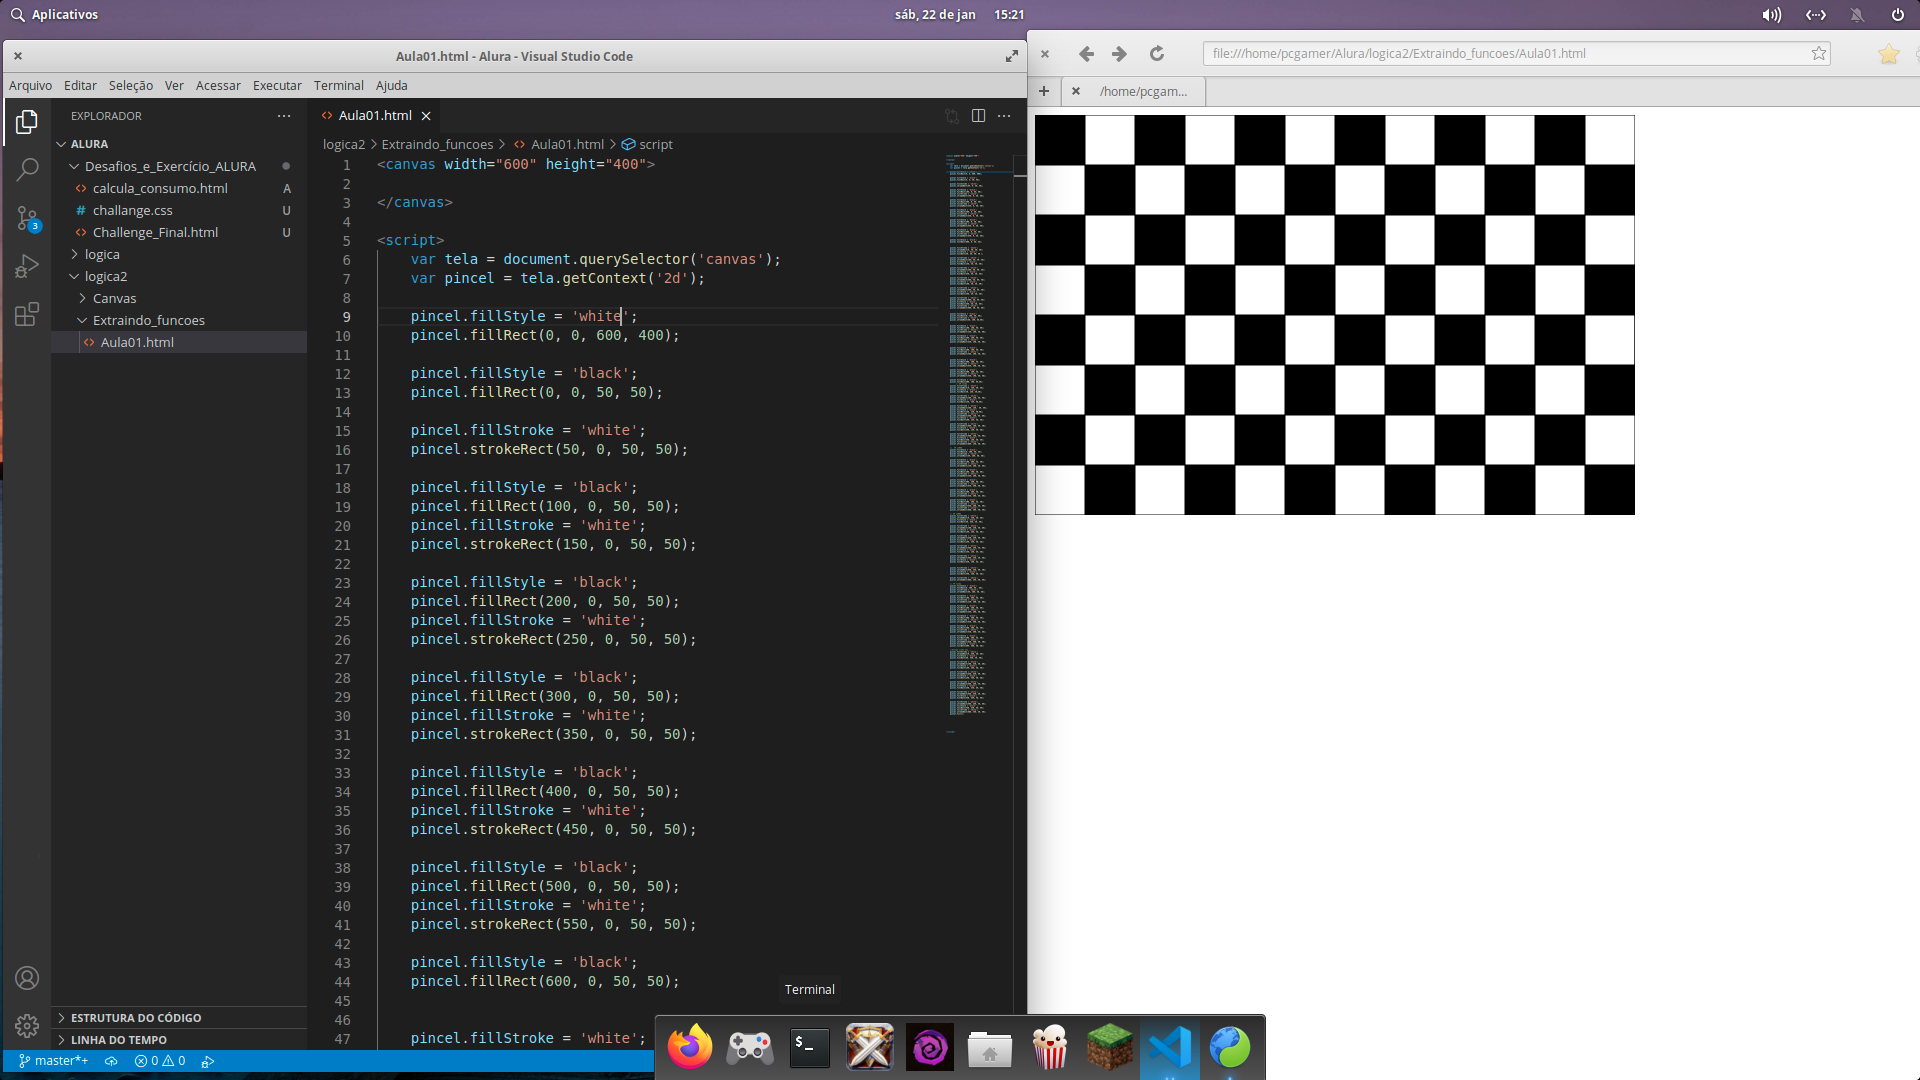Viewport: 1920px width, 1080px height.
Task: Open the Arquivo menu
Action: pyautogui.click(x=30, y=86)
